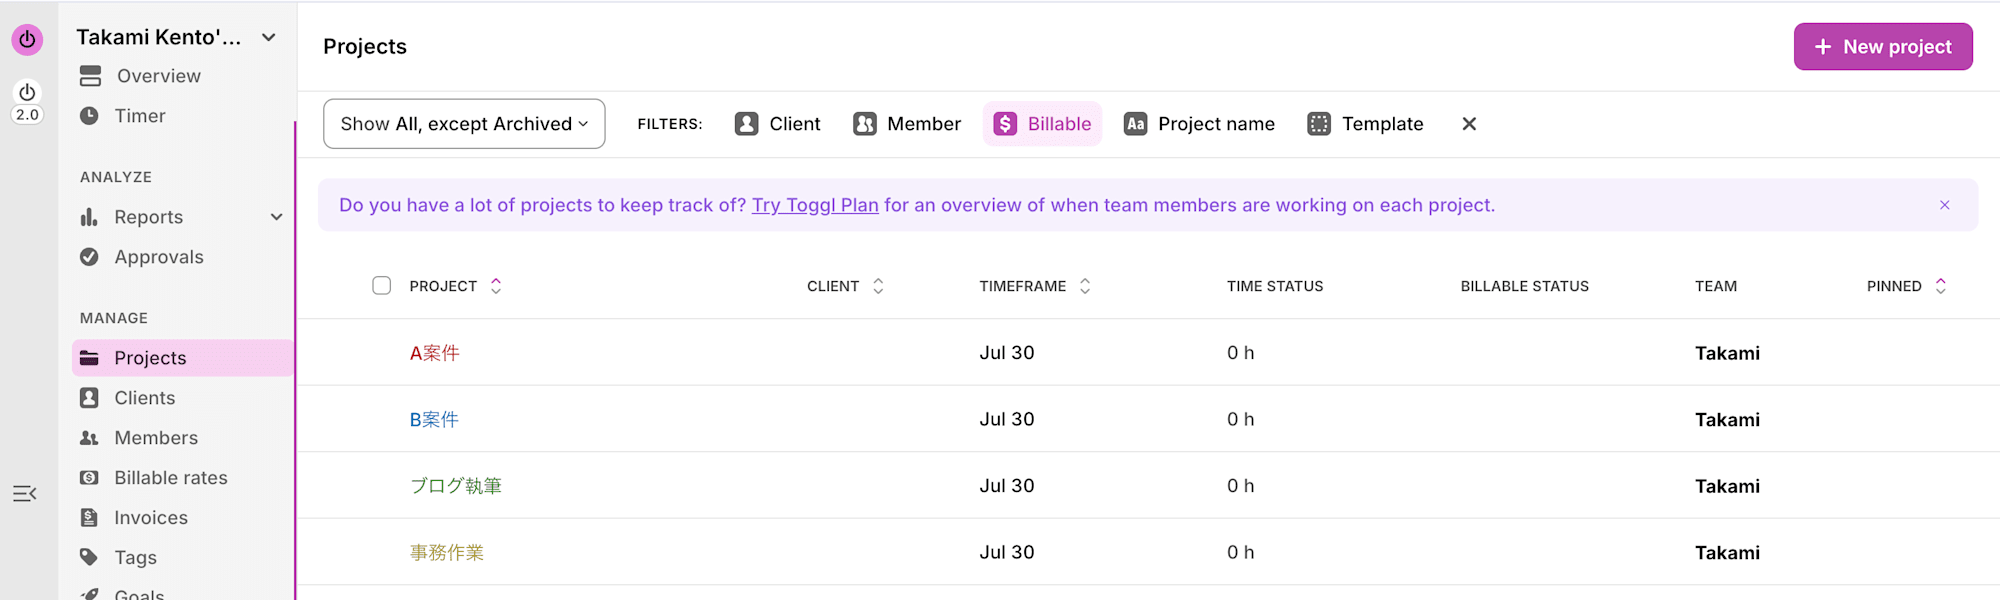This screenshot has height=600, width=2000.
Task: Click the Tags icon in the sidebar
Action: [x=89, y=557]
